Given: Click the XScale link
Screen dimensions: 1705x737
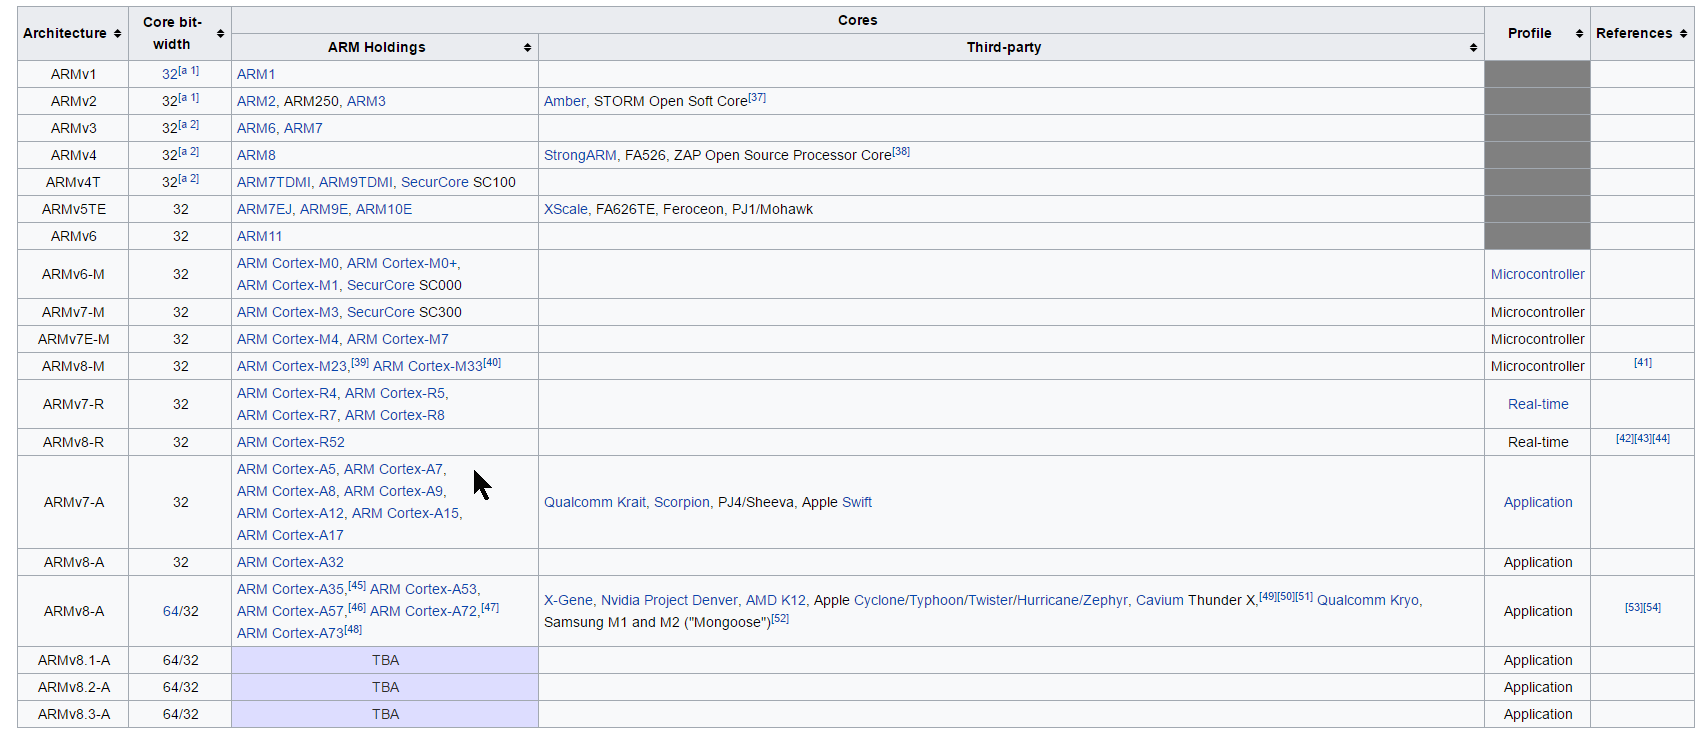Looking at the screenshot, I should 565,210.
